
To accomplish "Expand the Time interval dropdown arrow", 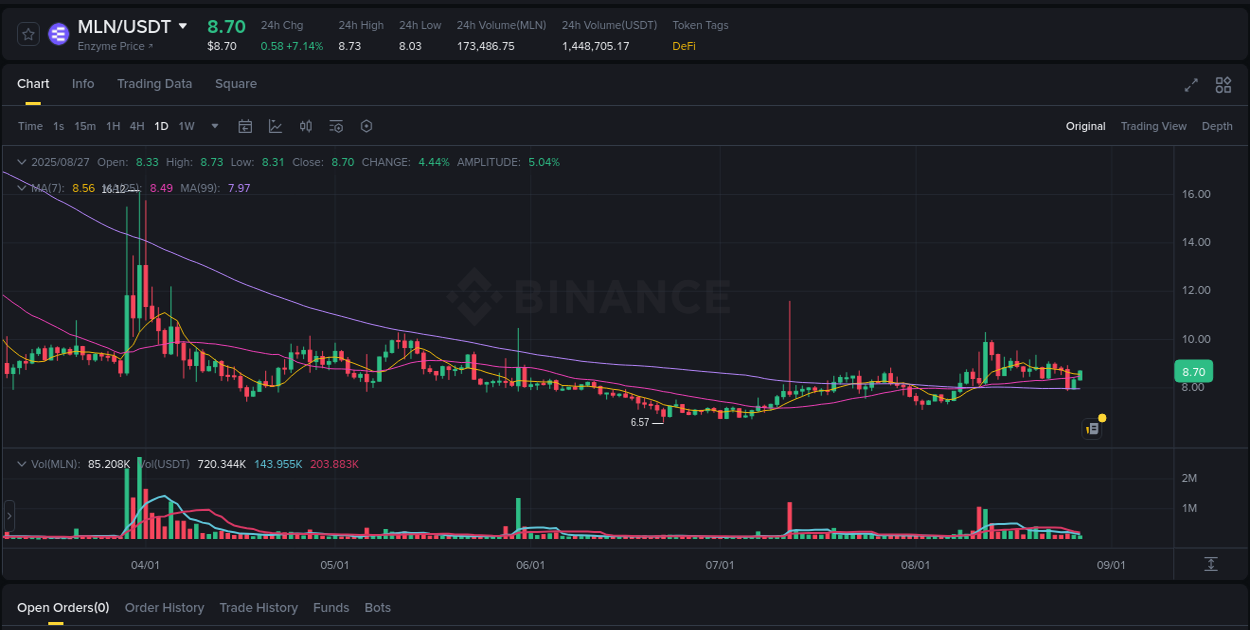I will (214, 126).
